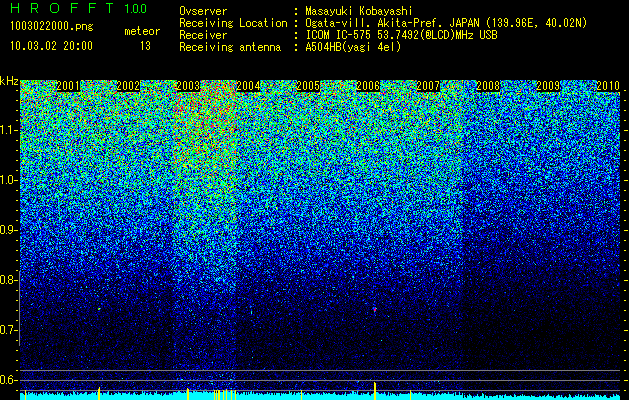Screen dimensions: 629x400
Task: Click the tall yellow spike below 2006
Action: 375,391
